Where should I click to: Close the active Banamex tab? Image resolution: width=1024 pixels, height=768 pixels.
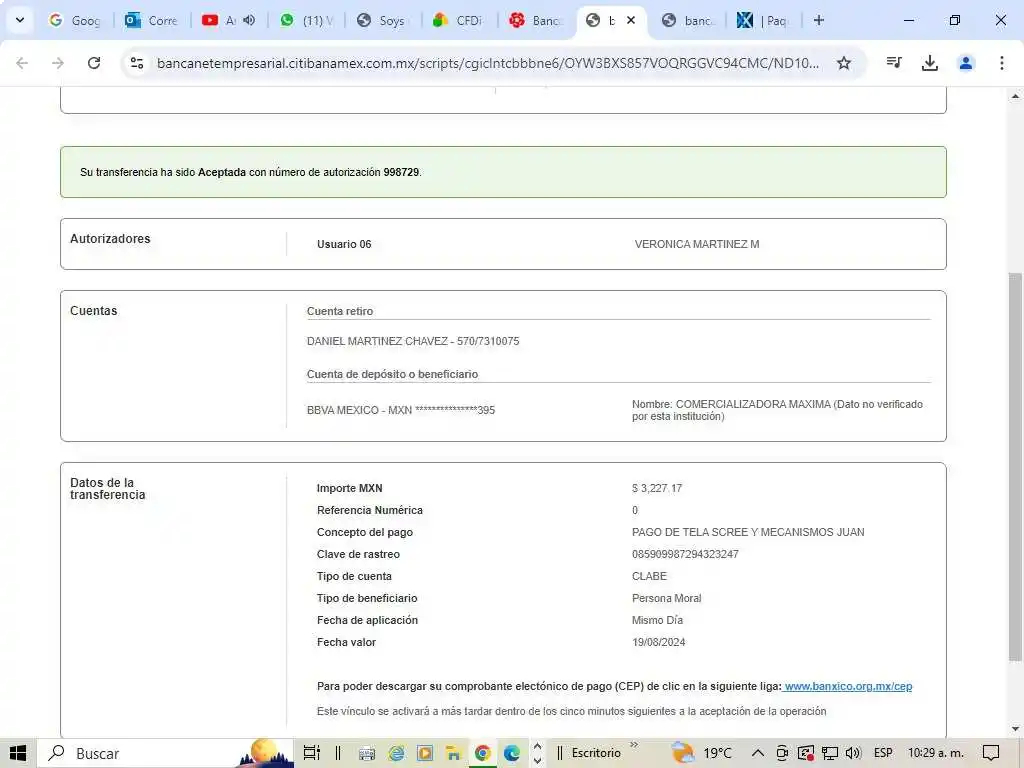631,20
